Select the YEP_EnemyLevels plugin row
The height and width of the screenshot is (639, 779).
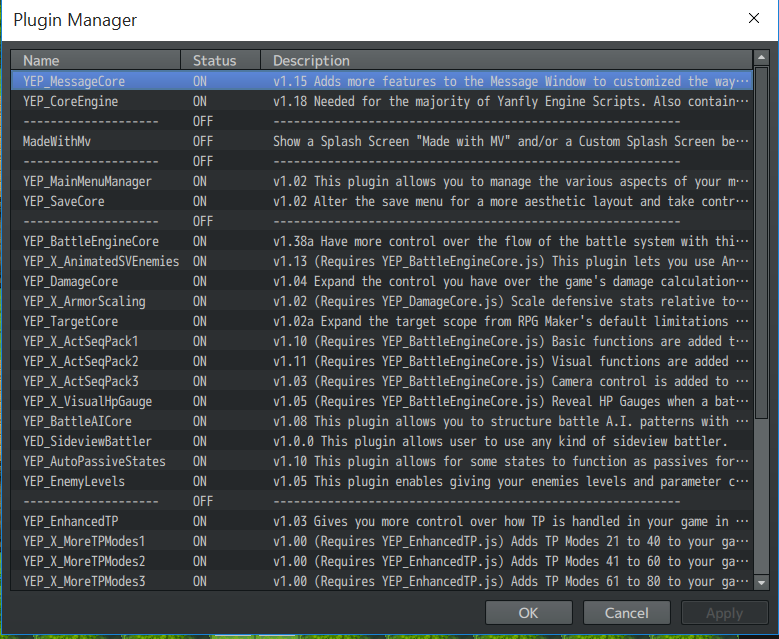382,481
